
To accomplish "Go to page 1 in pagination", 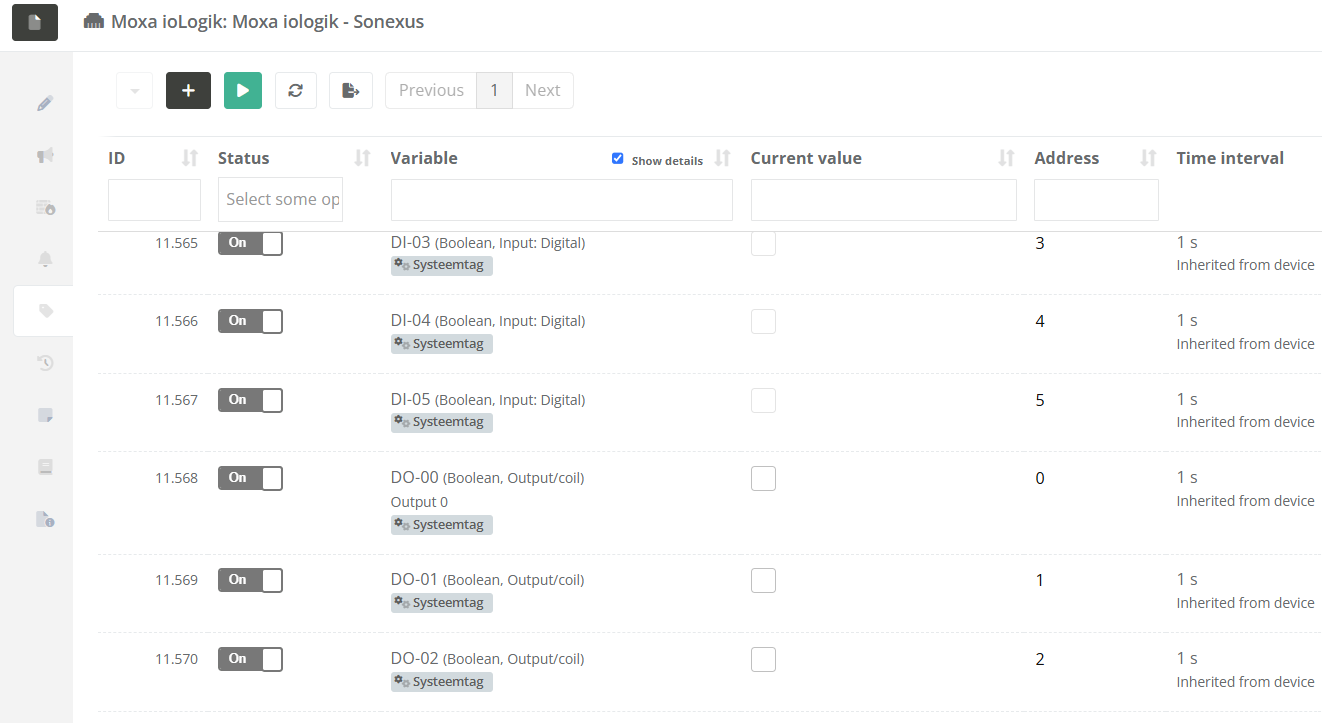I will pyautogui.click(x=494, y=90).
